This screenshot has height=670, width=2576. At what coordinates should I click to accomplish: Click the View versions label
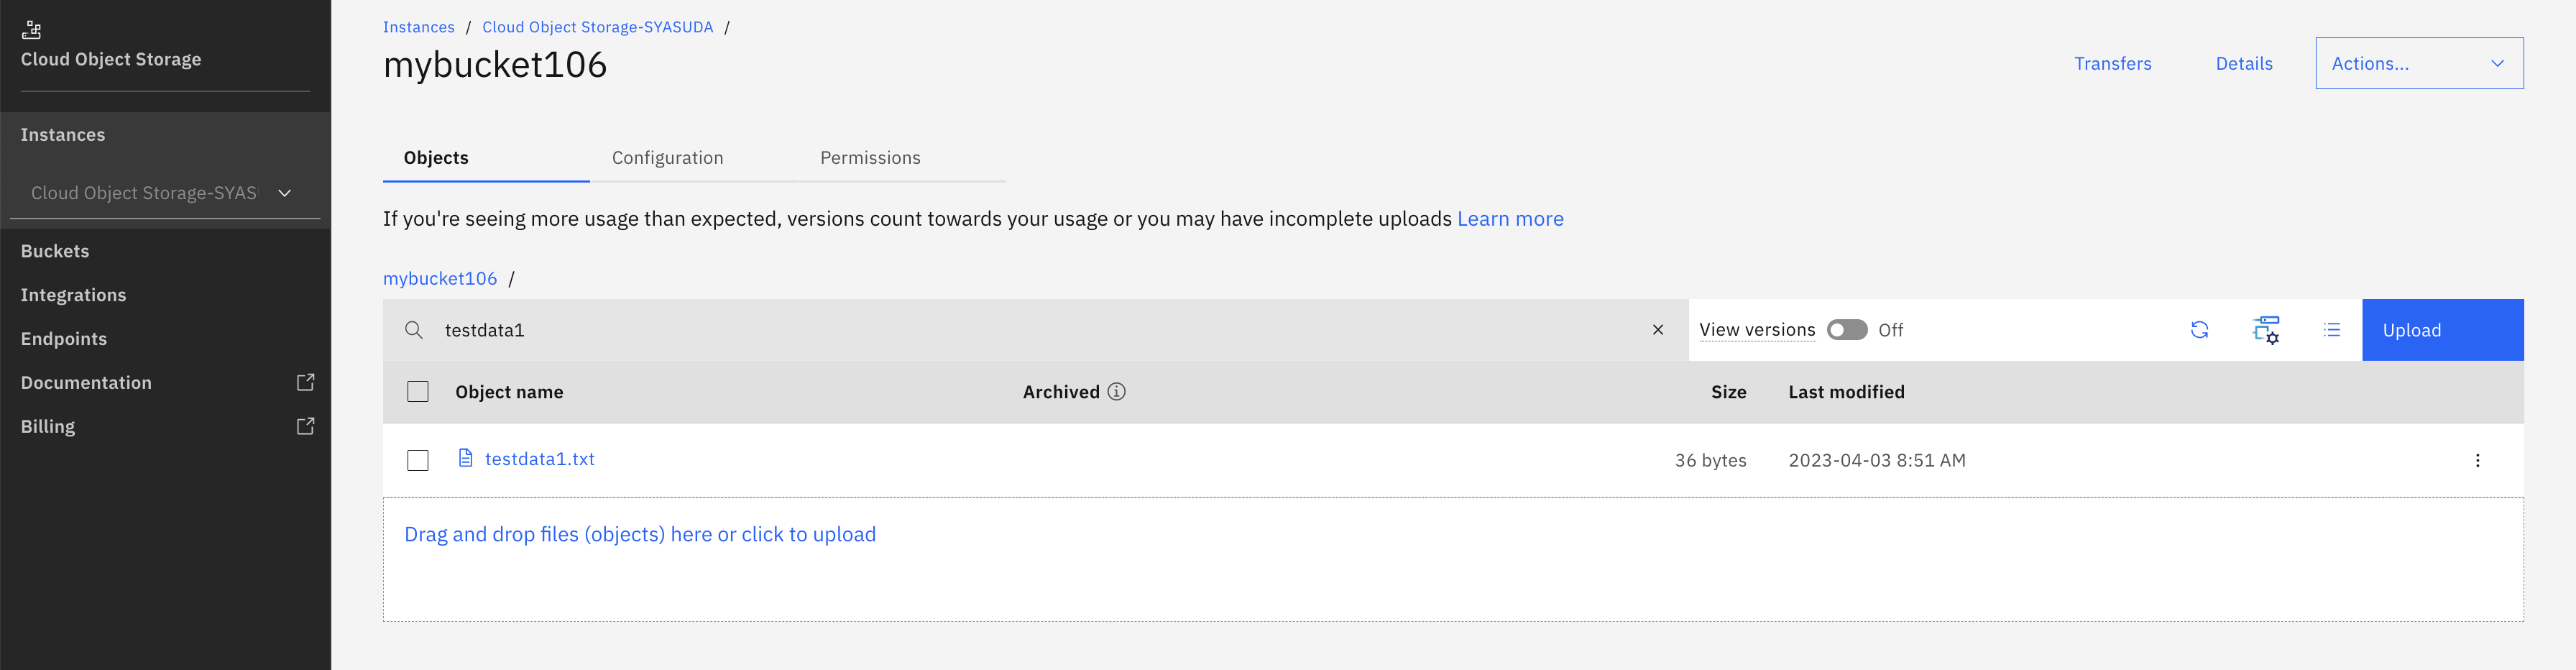(x=1757, y=330)
